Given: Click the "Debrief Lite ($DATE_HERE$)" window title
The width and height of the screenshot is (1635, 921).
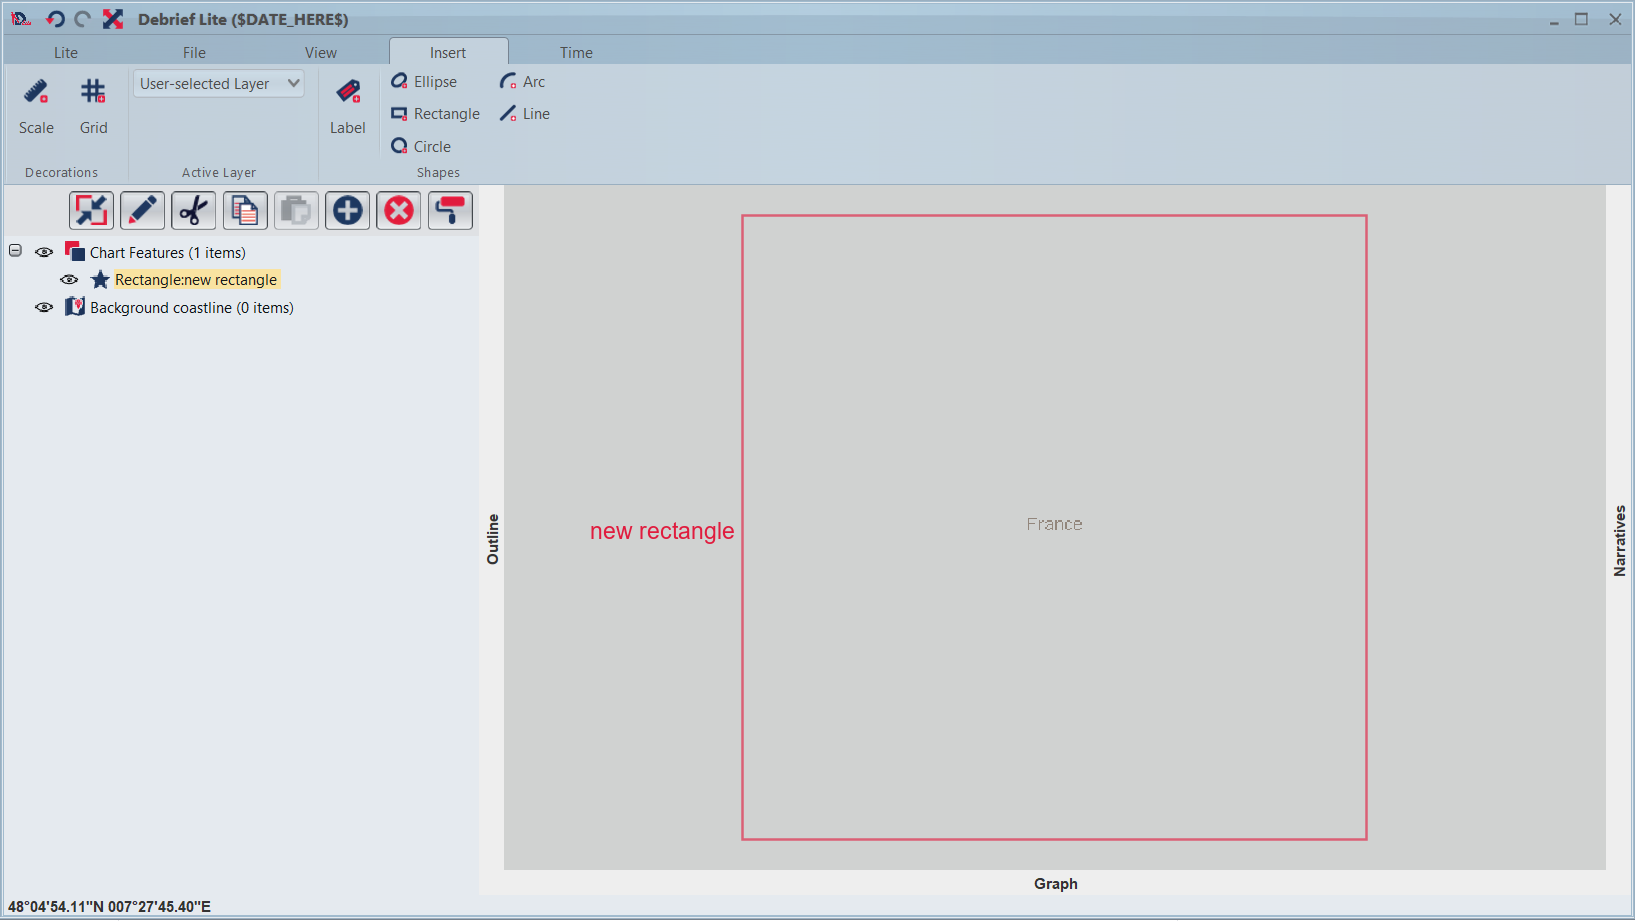Looking at the screenshot, I should 243,19.
